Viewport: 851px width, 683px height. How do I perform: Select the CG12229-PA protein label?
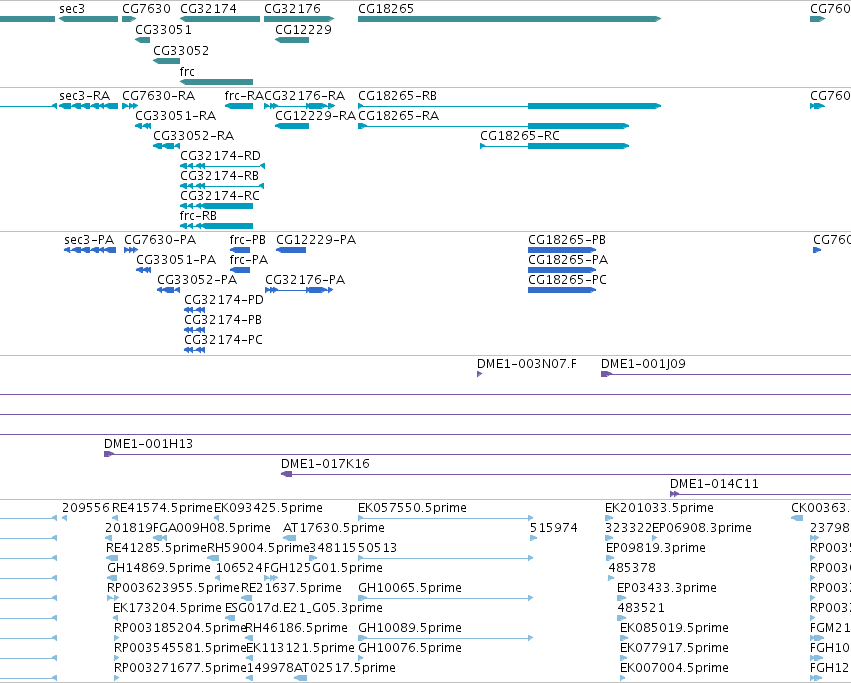(x=316, y=240)
